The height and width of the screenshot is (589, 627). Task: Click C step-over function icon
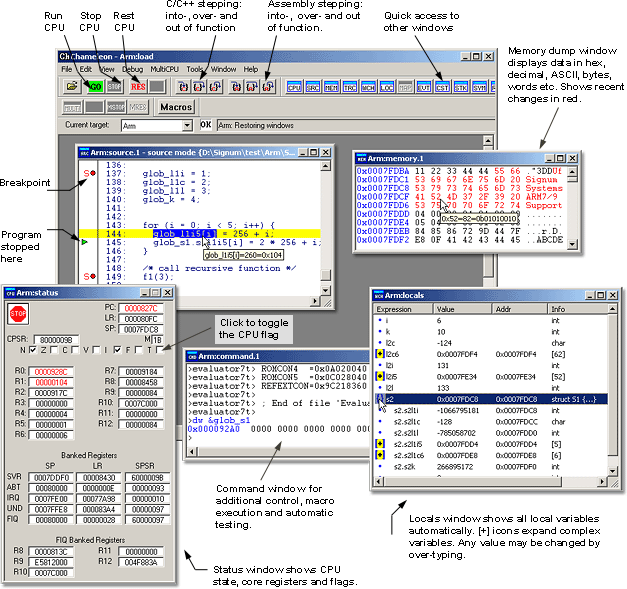(199, 86)
